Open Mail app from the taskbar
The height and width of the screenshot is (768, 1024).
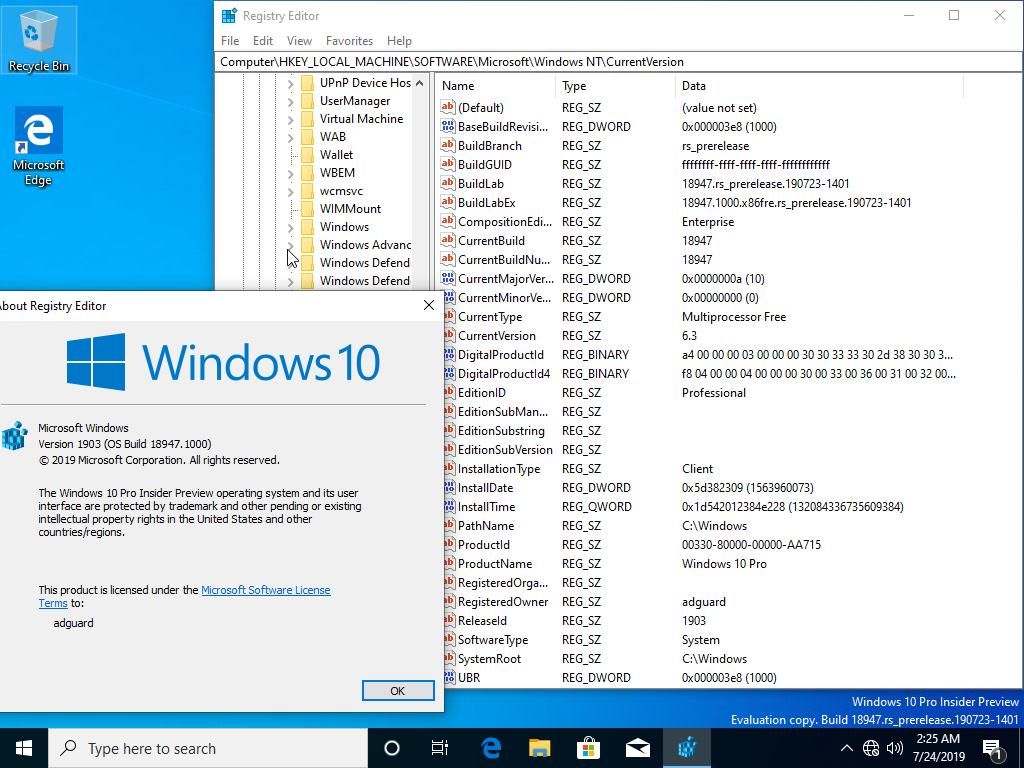pos(637,748)
